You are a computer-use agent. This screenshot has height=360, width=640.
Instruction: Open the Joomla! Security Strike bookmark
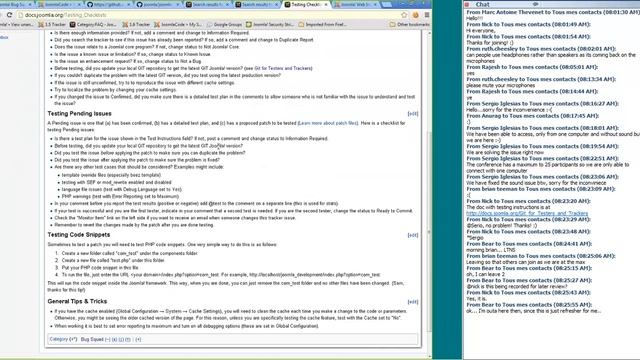(x=270, y=24)
